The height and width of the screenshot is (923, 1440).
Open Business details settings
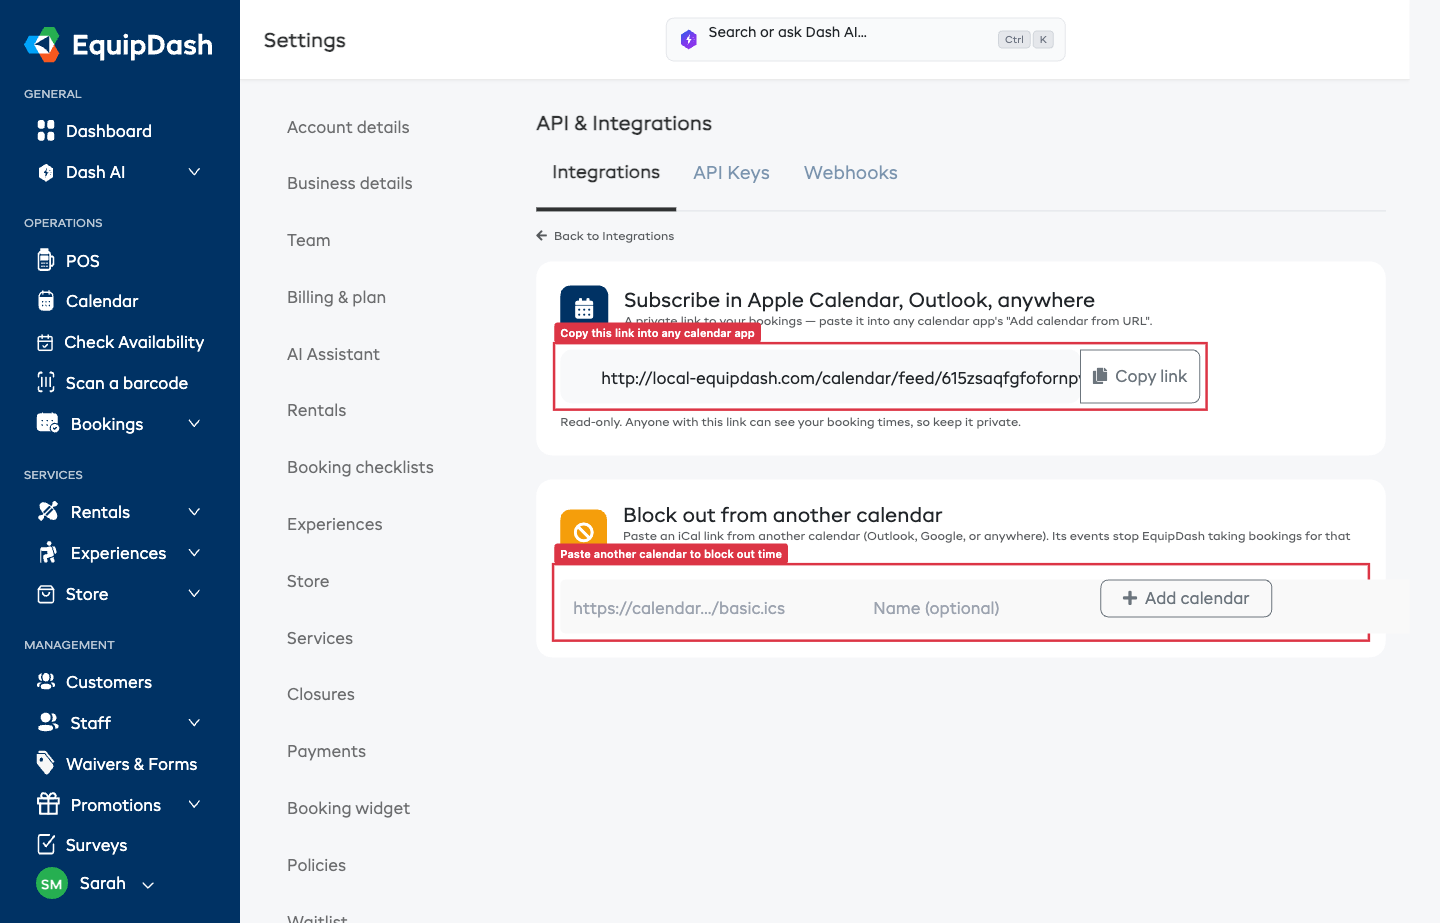pos(350,183)
